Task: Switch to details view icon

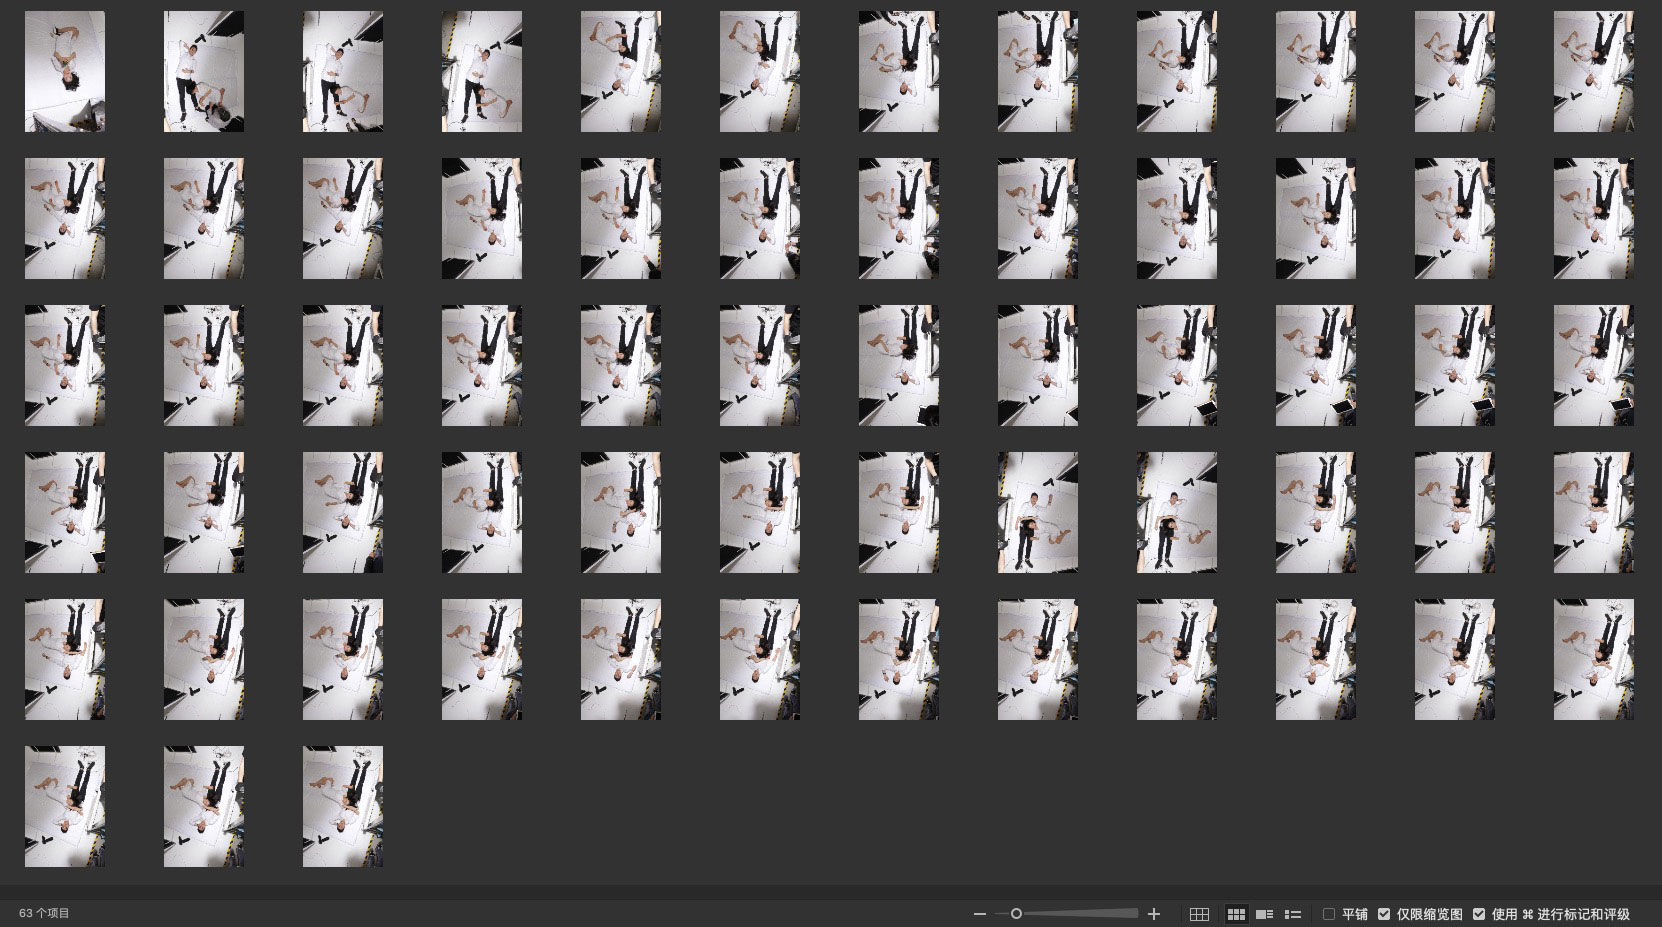Action: (x=1264, y=914)
